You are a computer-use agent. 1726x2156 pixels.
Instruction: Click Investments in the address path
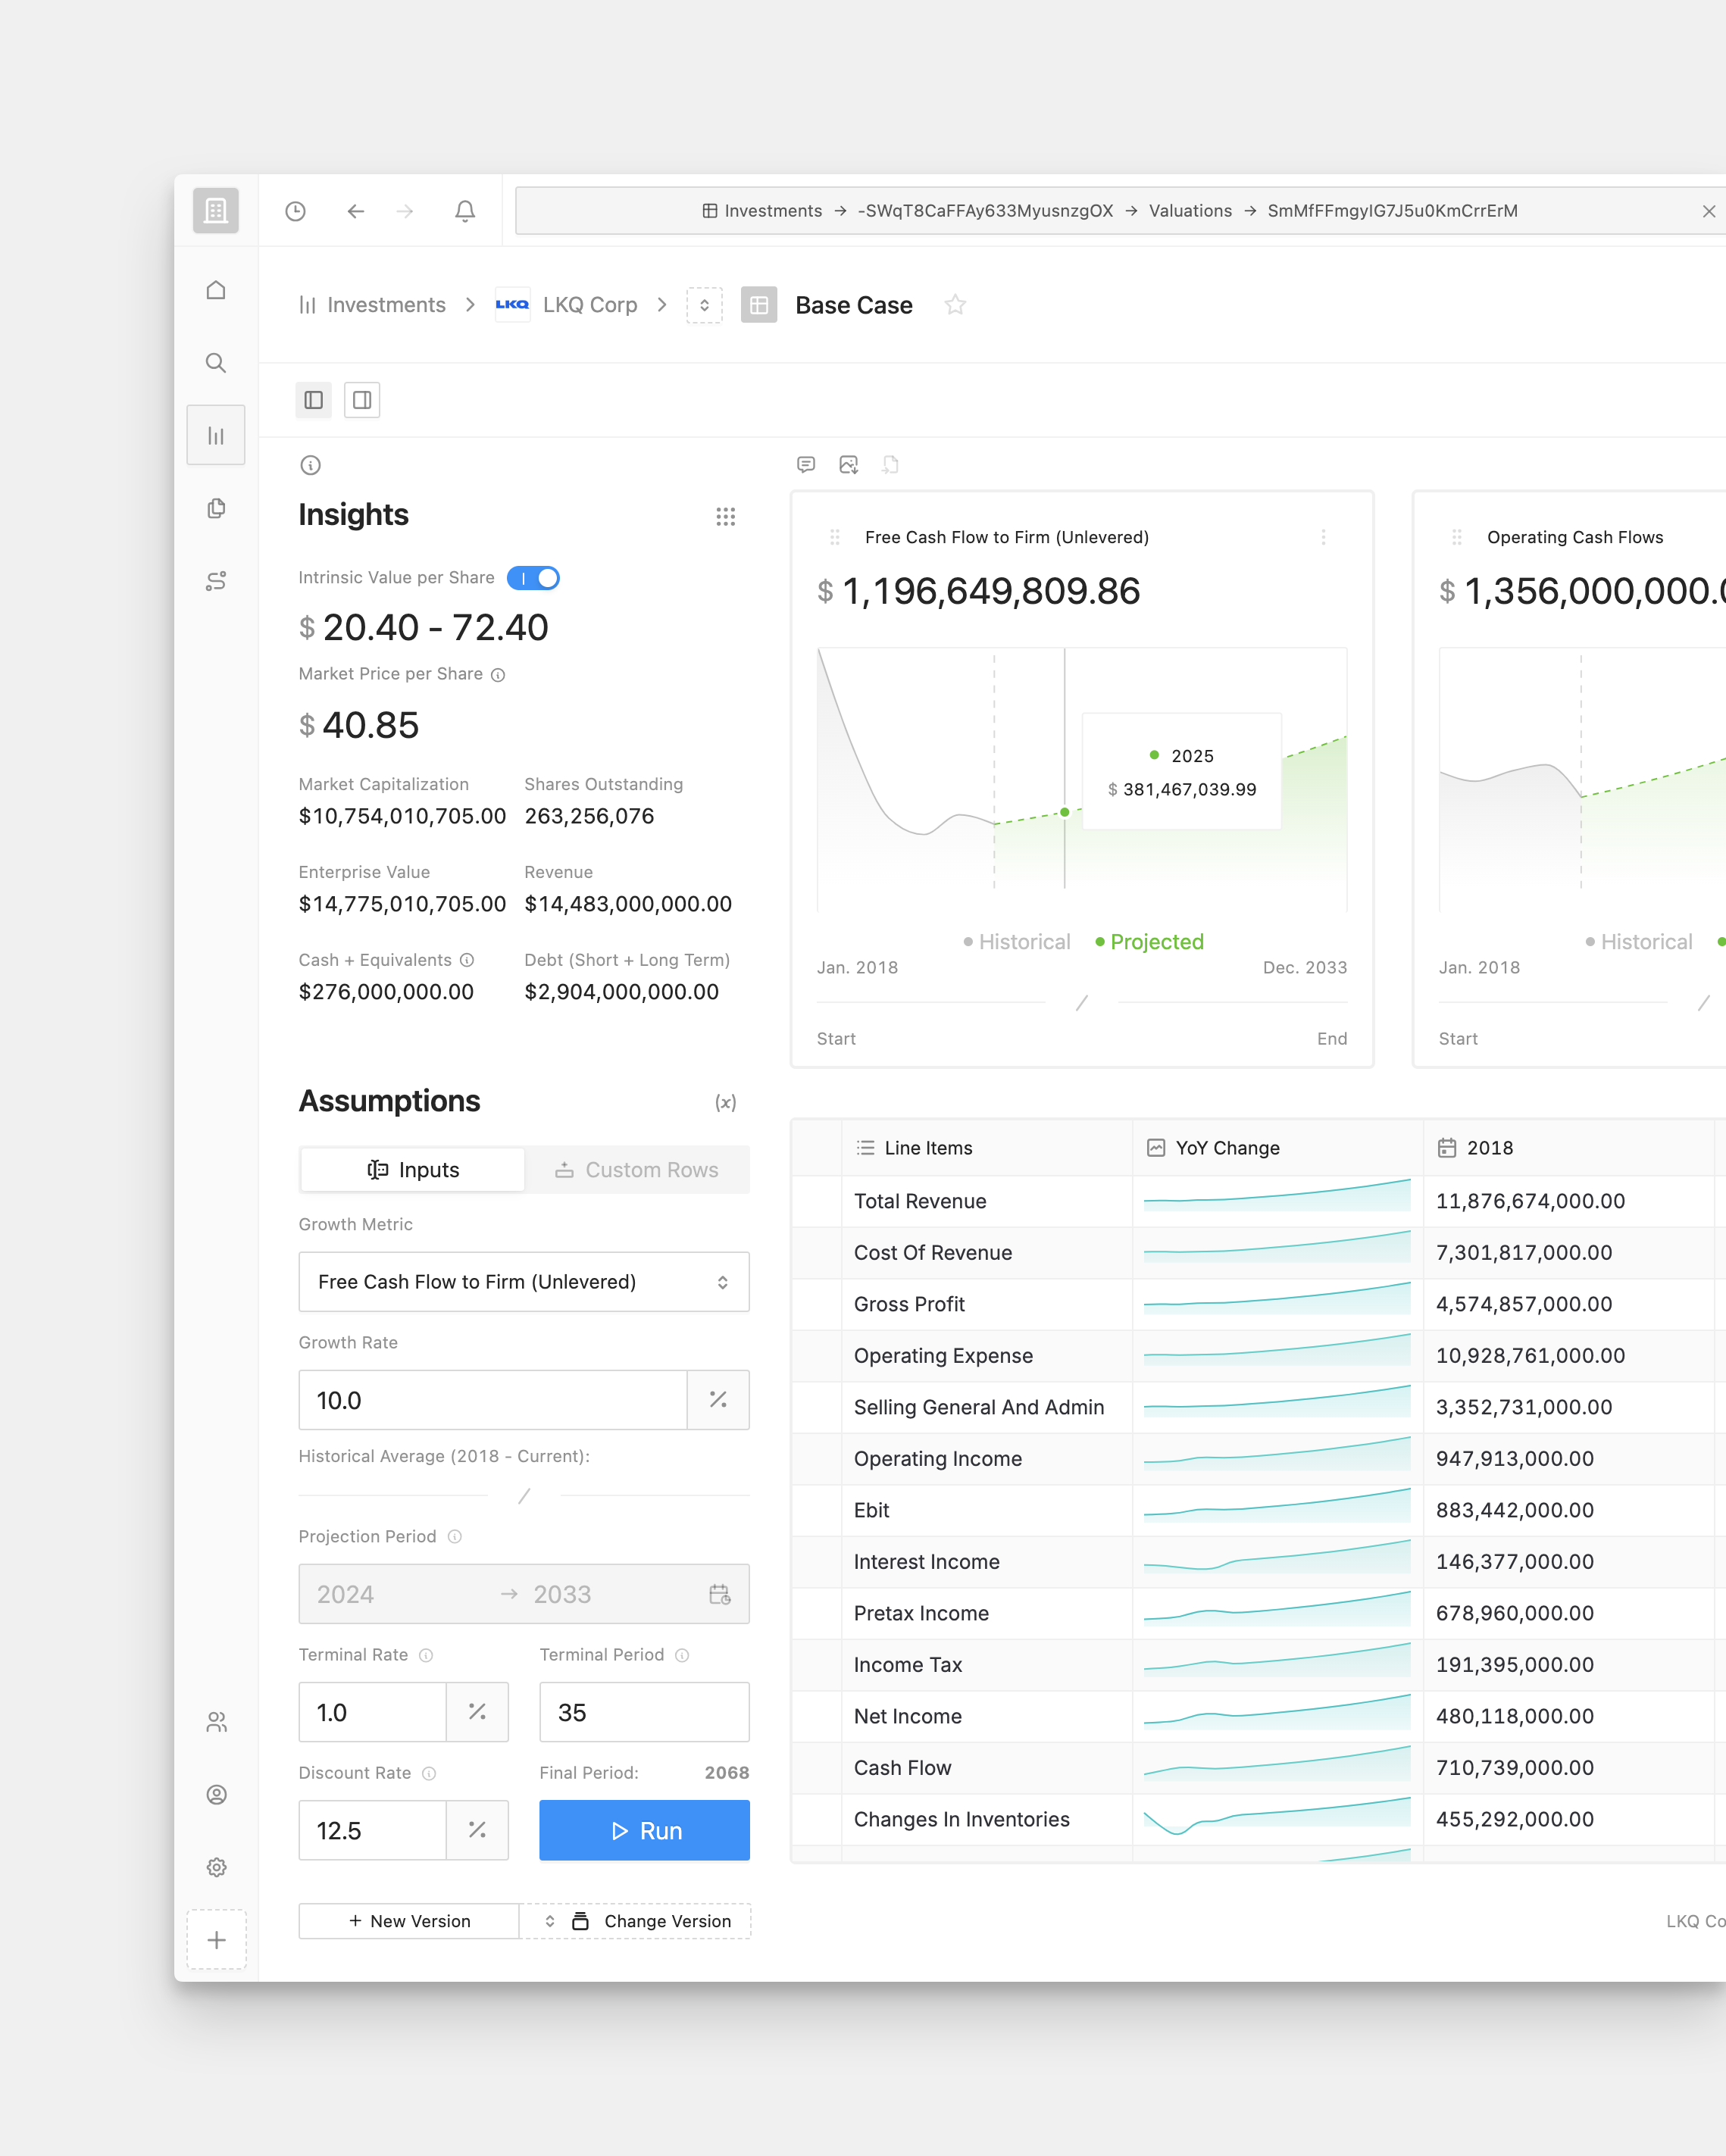click(762, 211)
